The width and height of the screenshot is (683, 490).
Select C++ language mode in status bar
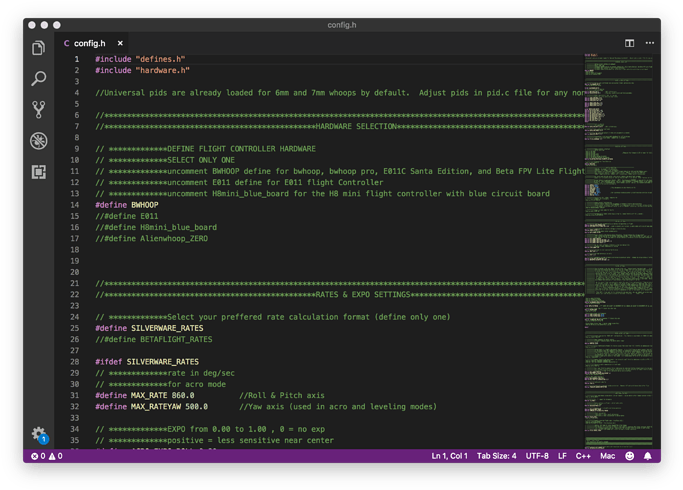(583, 456)
